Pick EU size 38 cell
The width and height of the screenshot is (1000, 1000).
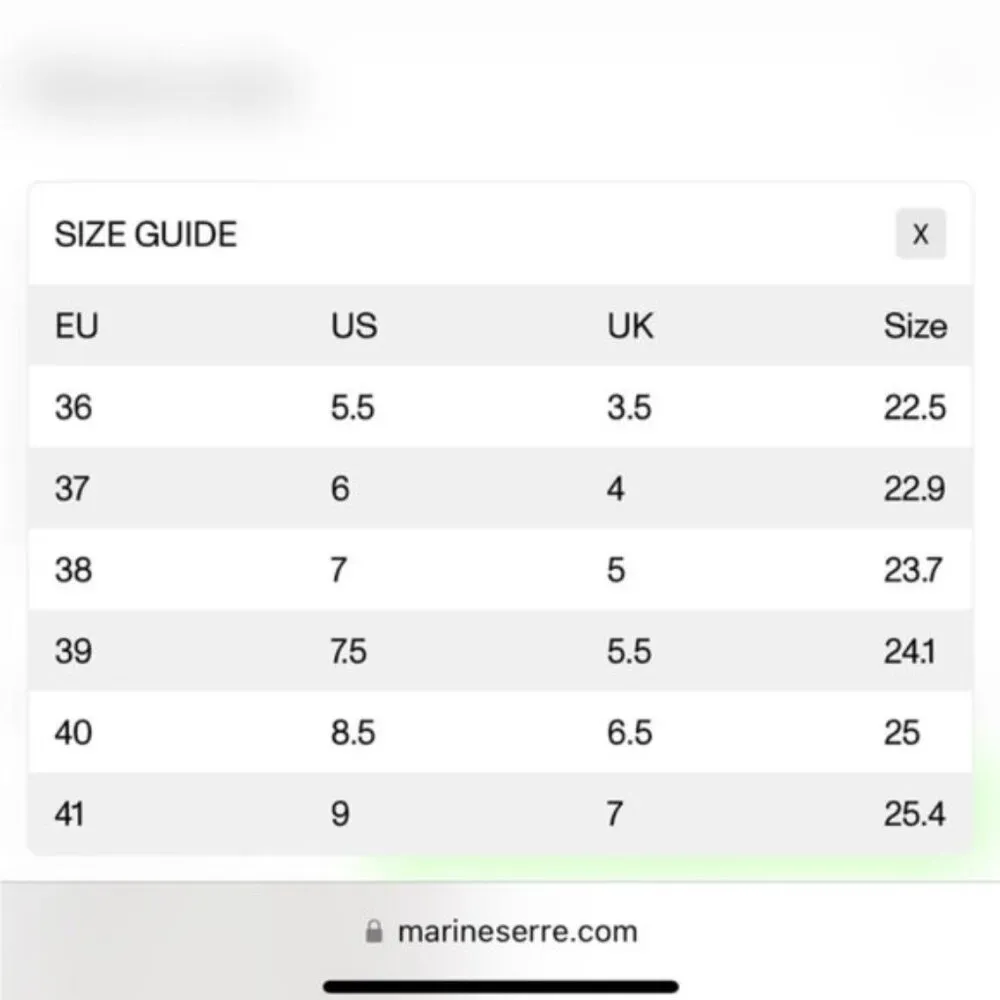pos(73,570)
